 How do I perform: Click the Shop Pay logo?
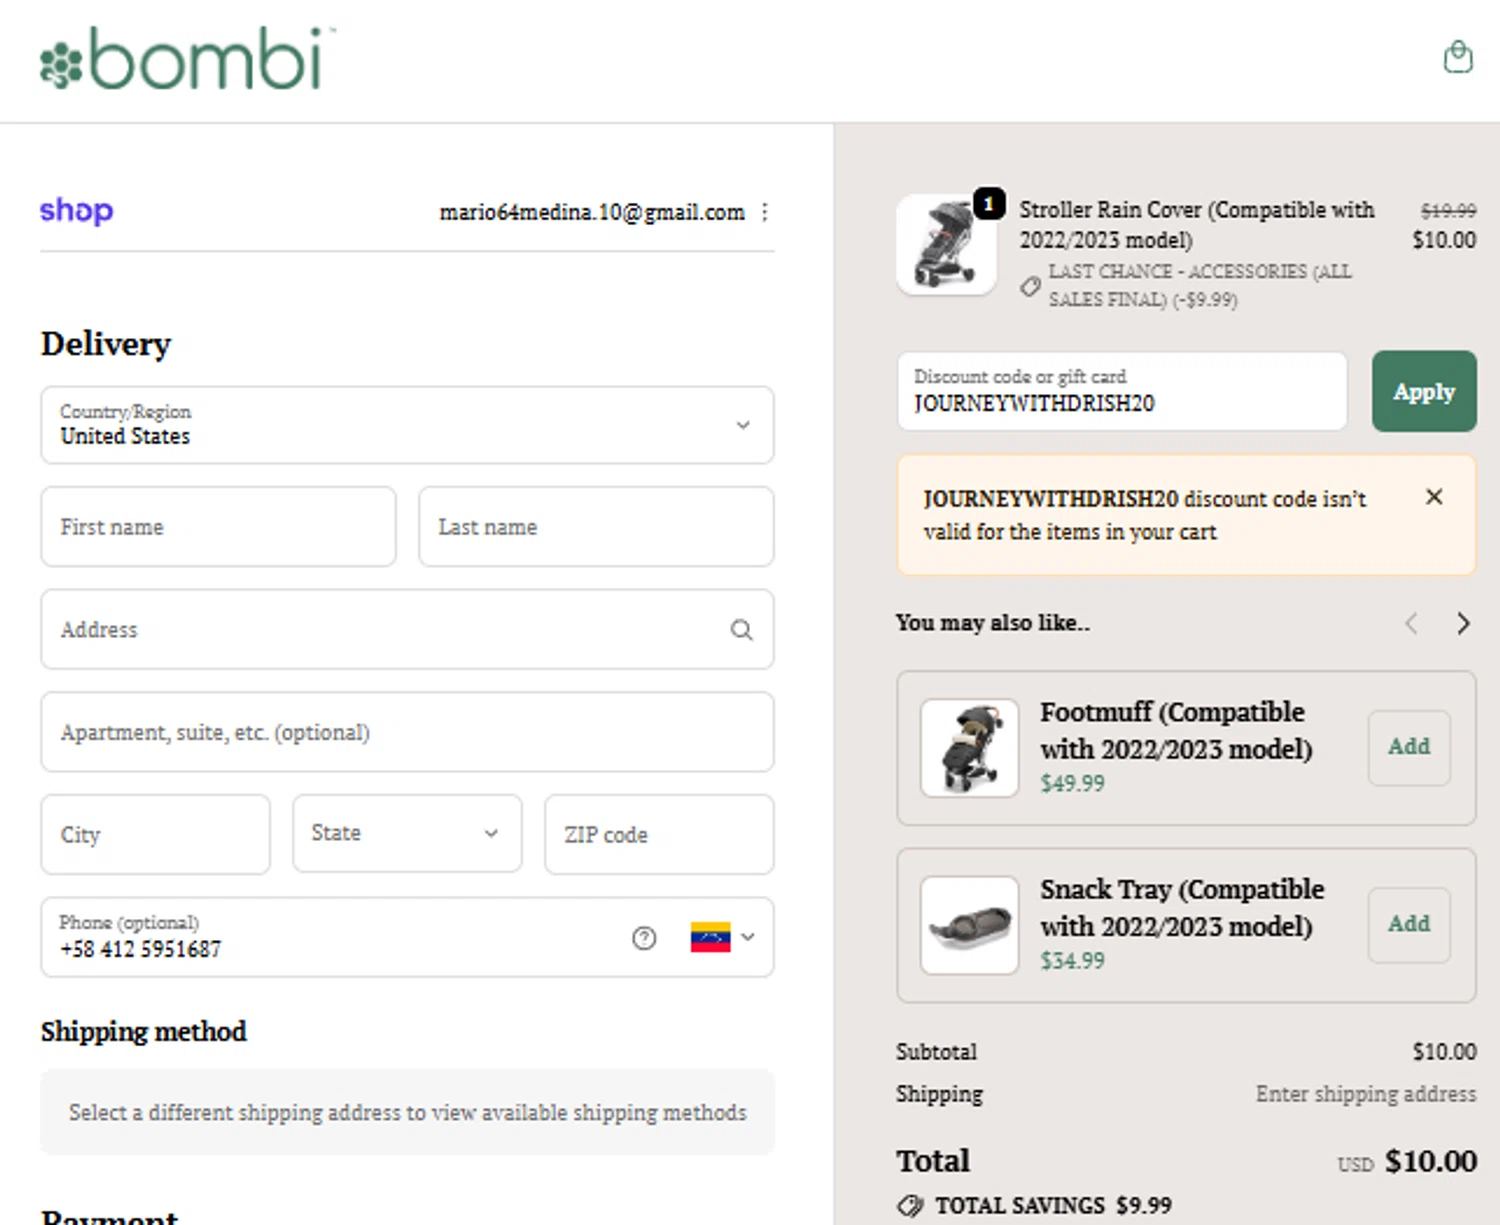[x=76, y=211]
